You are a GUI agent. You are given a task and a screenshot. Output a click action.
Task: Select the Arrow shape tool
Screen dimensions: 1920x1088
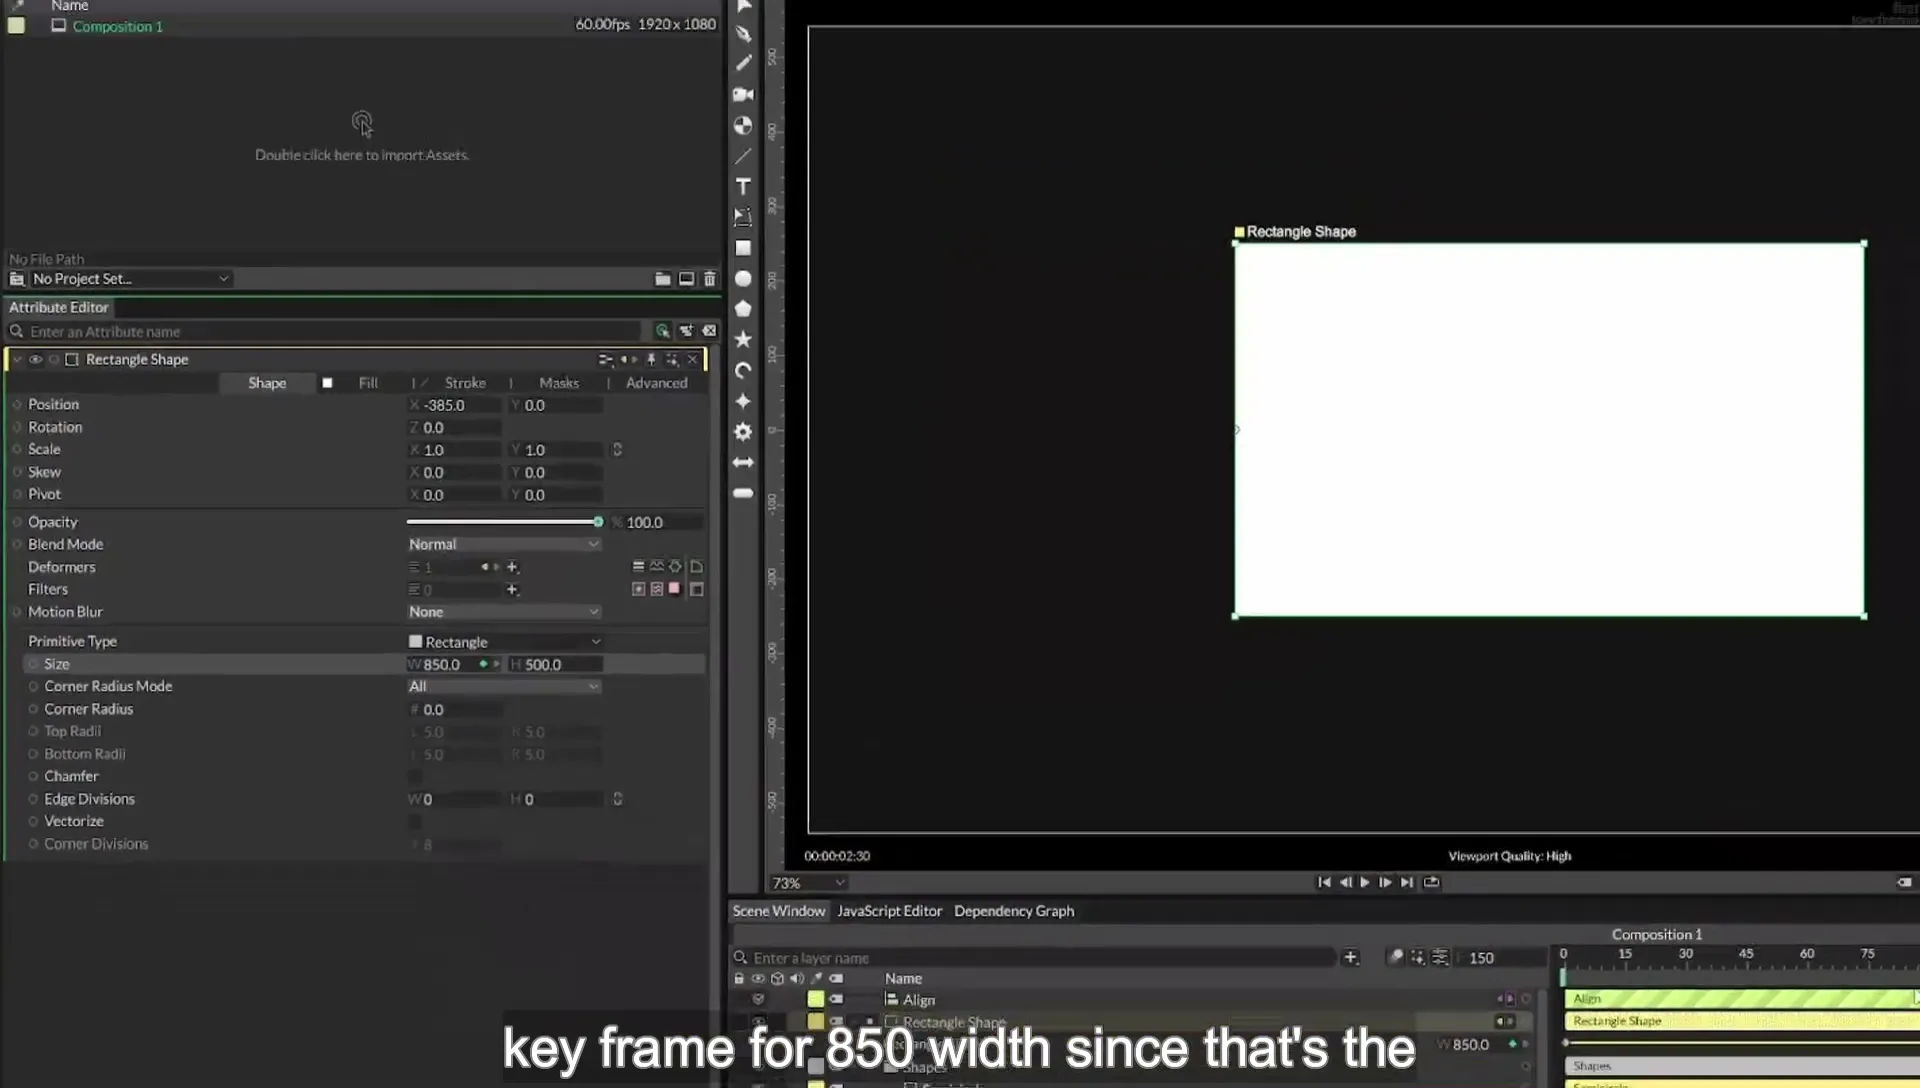click(743, 463)
